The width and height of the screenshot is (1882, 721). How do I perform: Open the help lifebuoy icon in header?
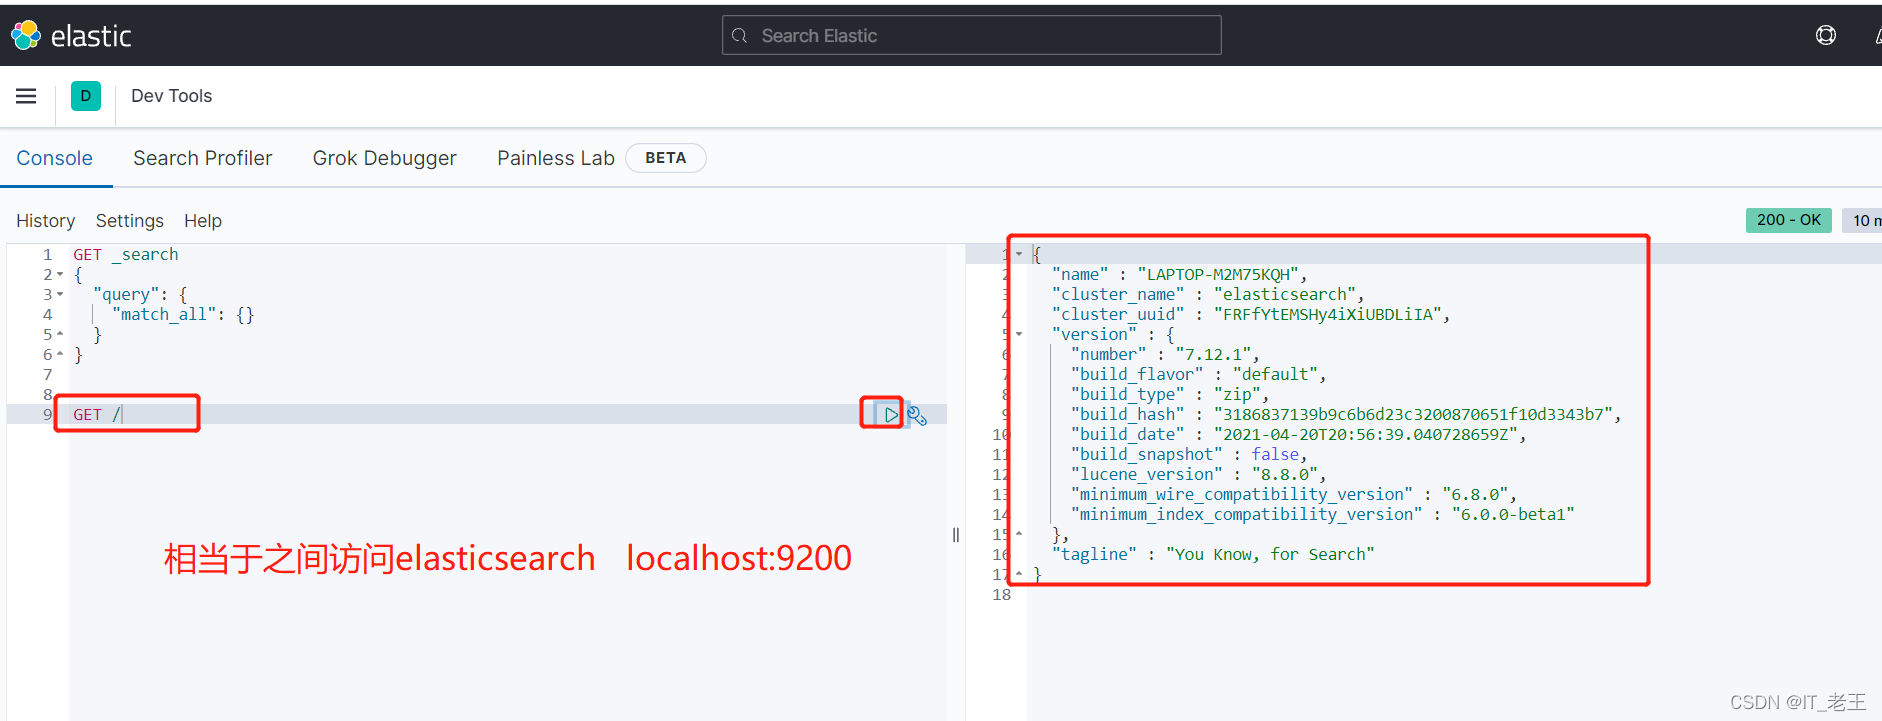(1825, 36)
